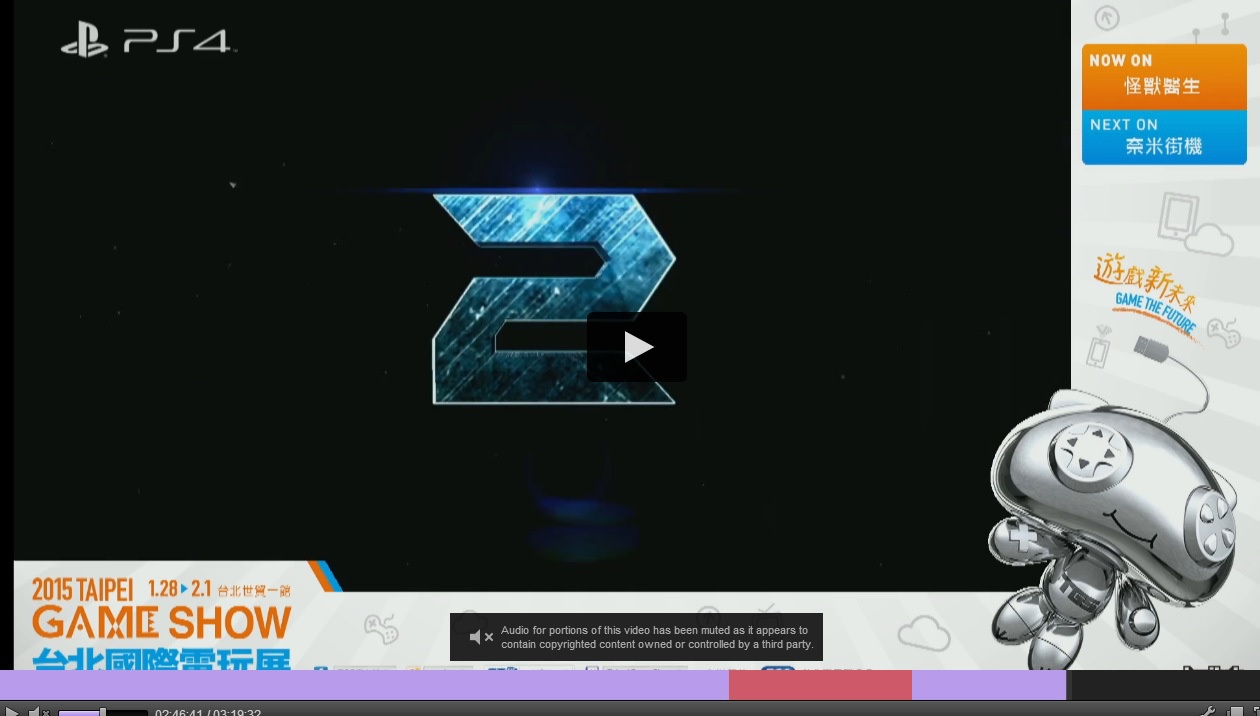The image size is (1260, 716).
Task: Click the 02:46:41 elapsed time display
Action: pyautogui.click(x=178, y=713)
